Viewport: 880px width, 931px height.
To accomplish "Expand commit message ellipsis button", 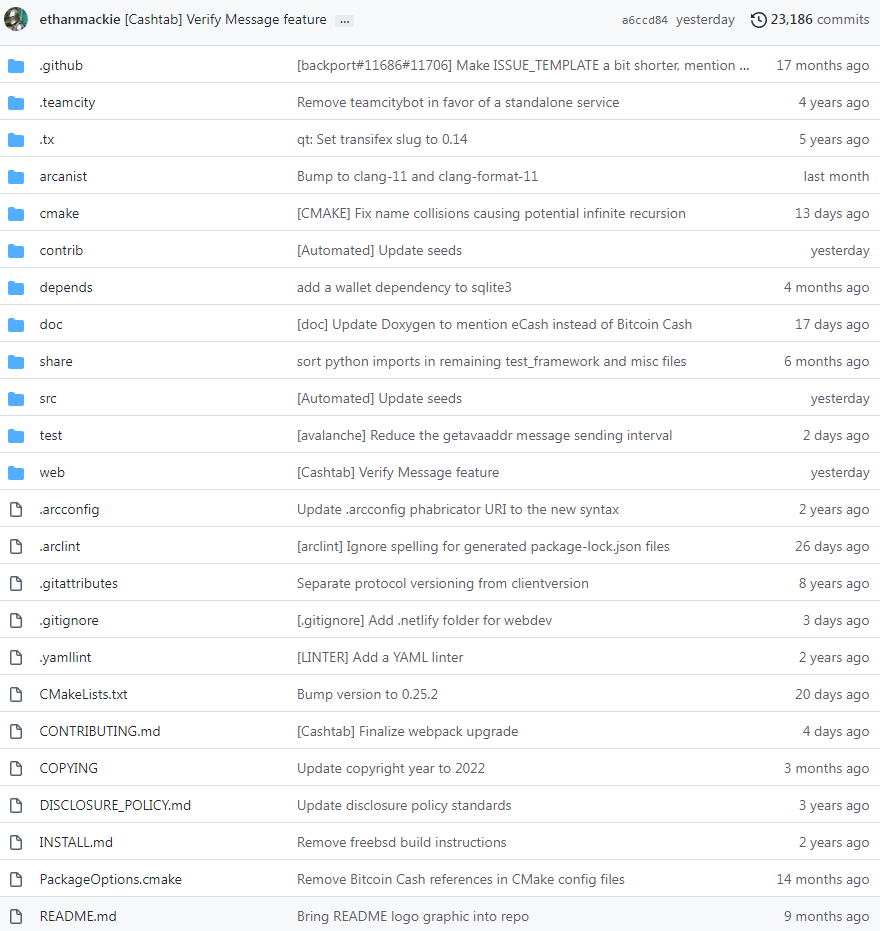I will 344,21.
